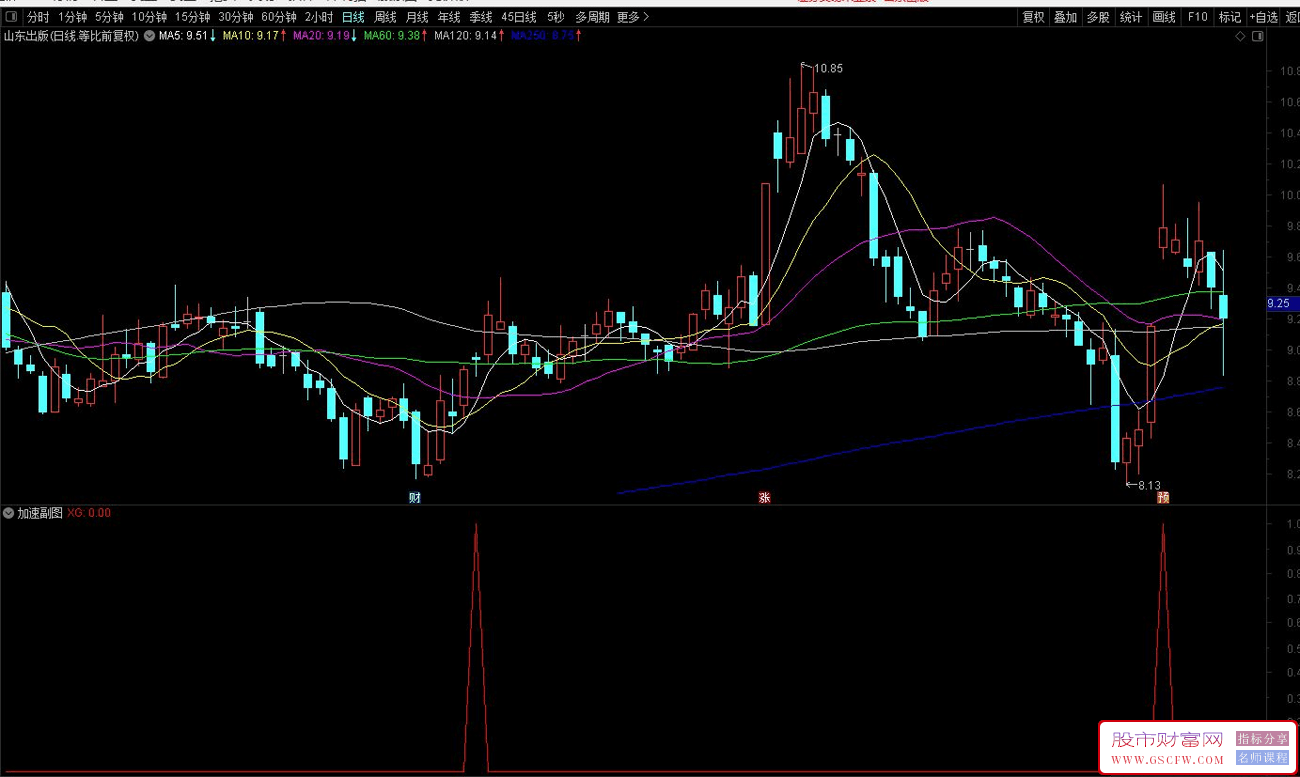Click the MA120: 9.14 indicator label
Image resolution: width=1300 pixels, height=777 pixels.
click(x=465, y=36)
